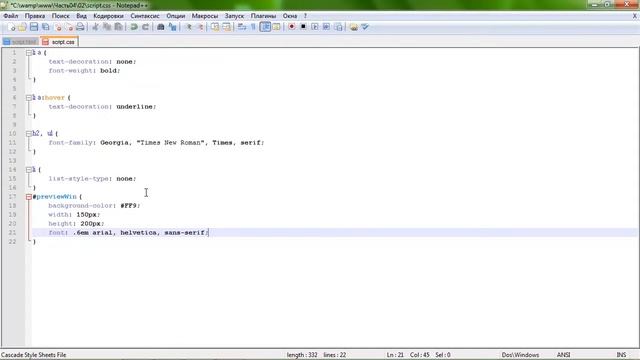Click the Paste toolbar icon
The image size is (640, 360).
pyautogui.click(x=118, y=27)
